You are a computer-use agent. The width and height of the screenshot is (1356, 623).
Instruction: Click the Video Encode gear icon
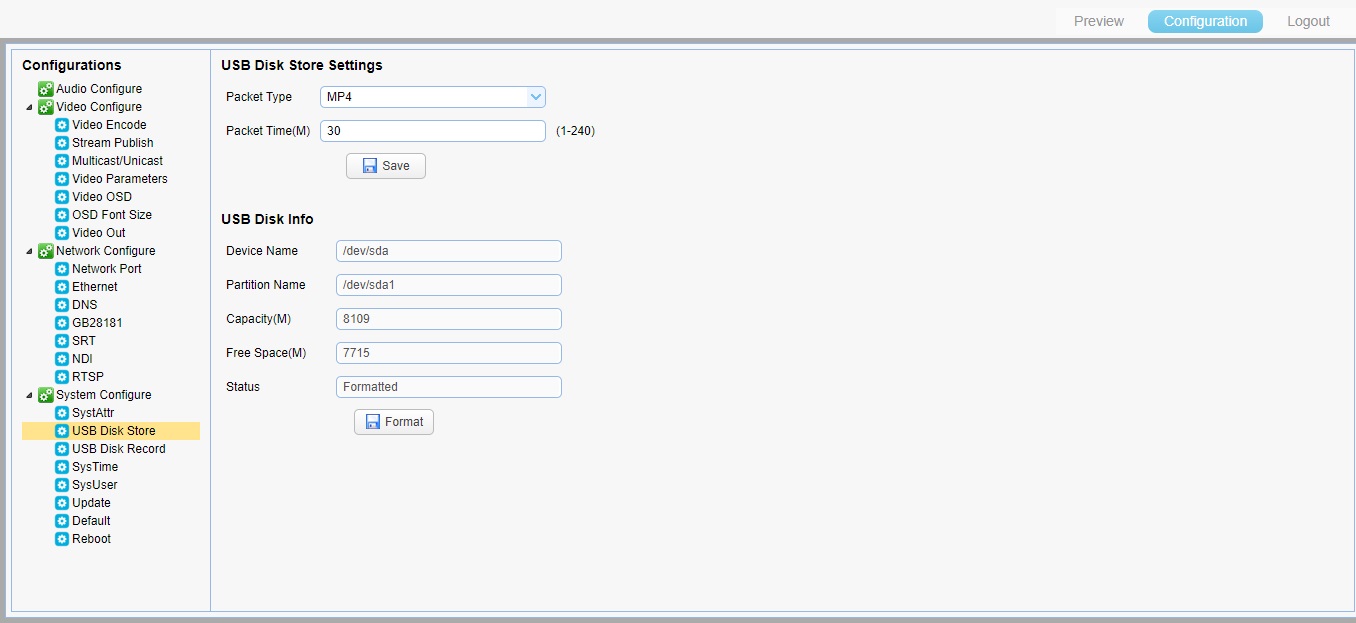[62, 125]
